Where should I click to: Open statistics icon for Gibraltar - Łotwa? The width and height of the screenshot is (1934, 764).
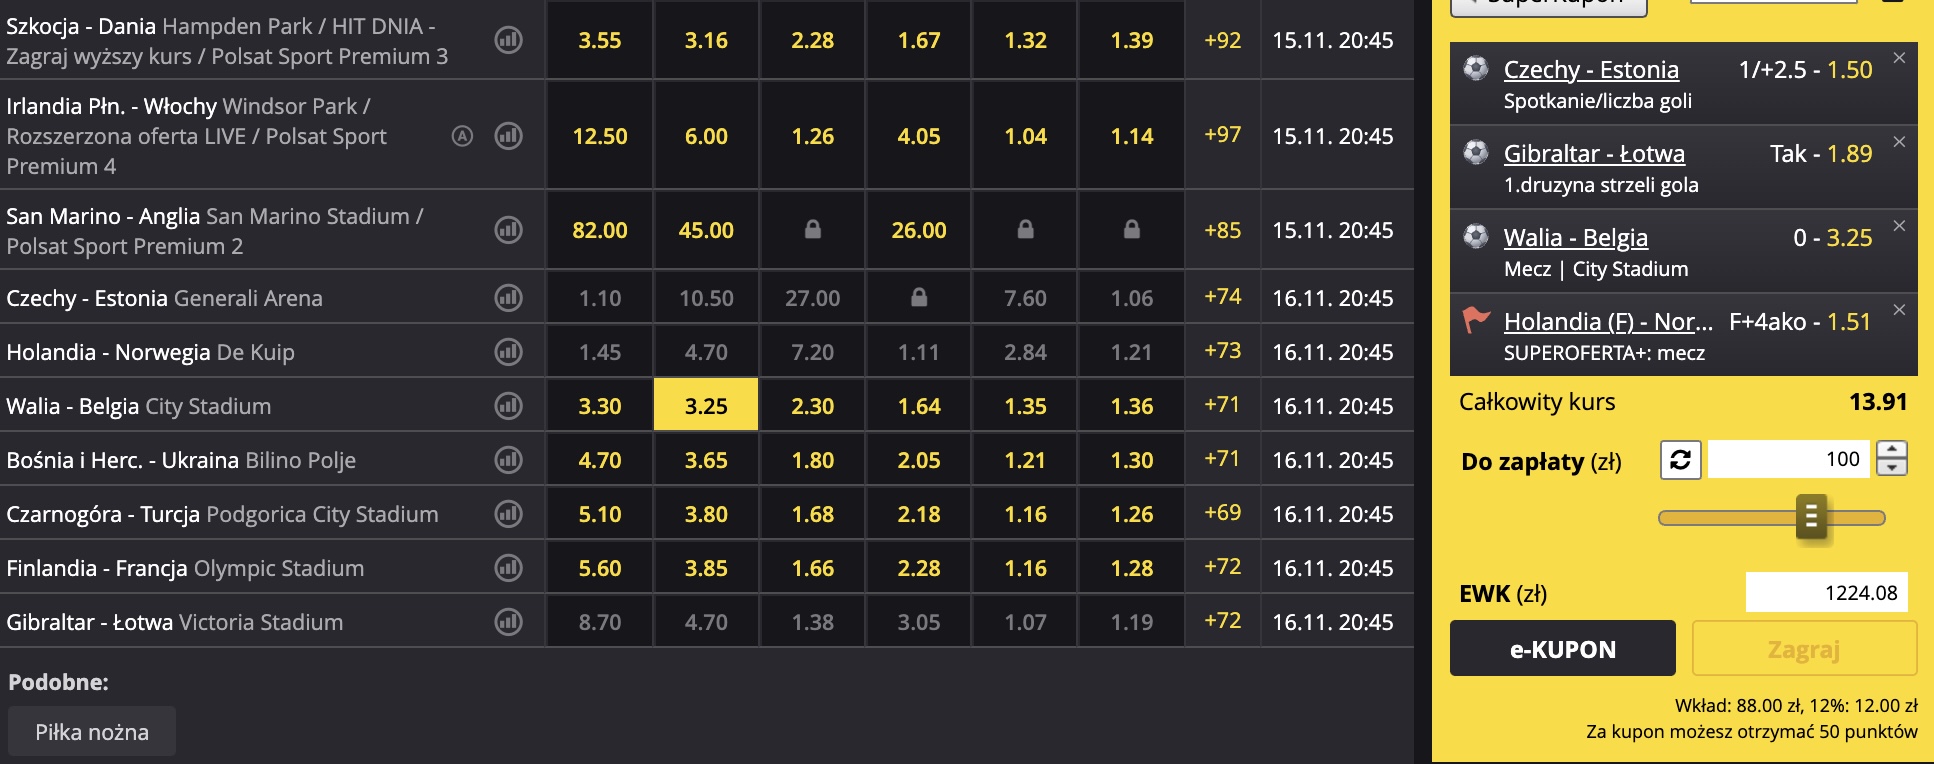tap(509, 622)
